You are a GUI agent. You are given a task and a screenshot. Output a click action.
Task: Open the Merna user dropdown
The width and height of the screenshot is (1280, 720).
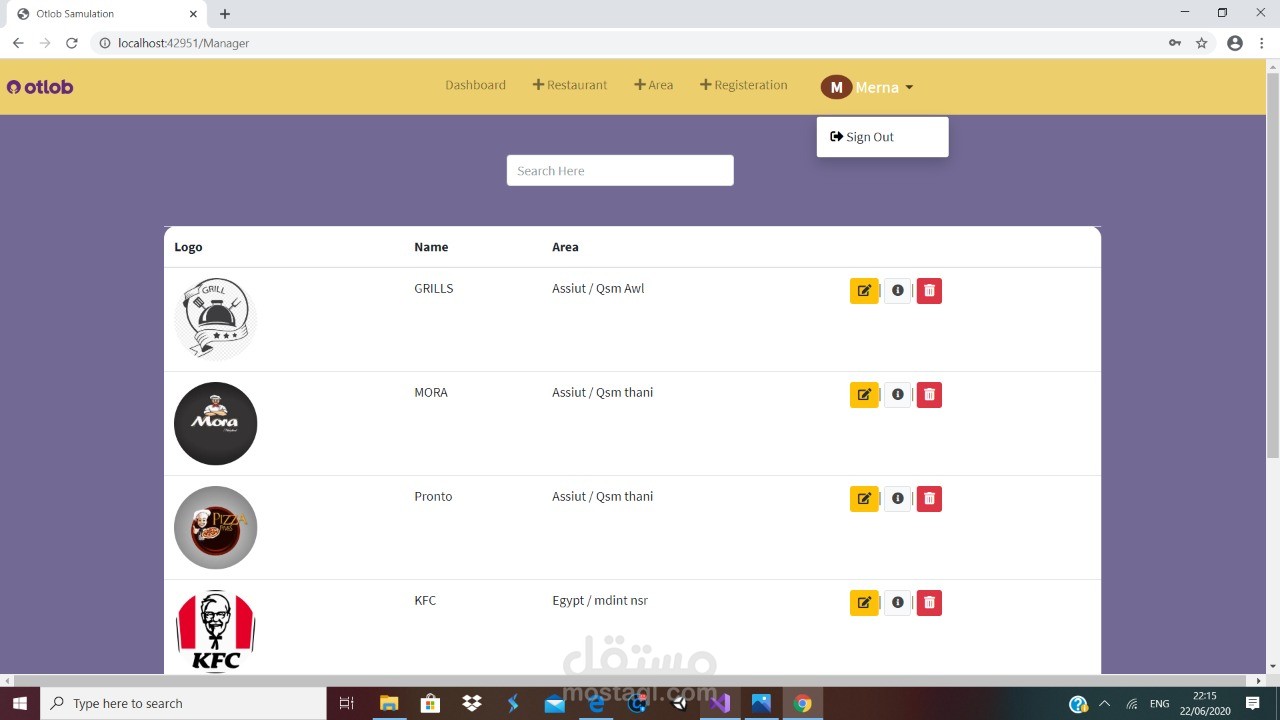[867, 87]
